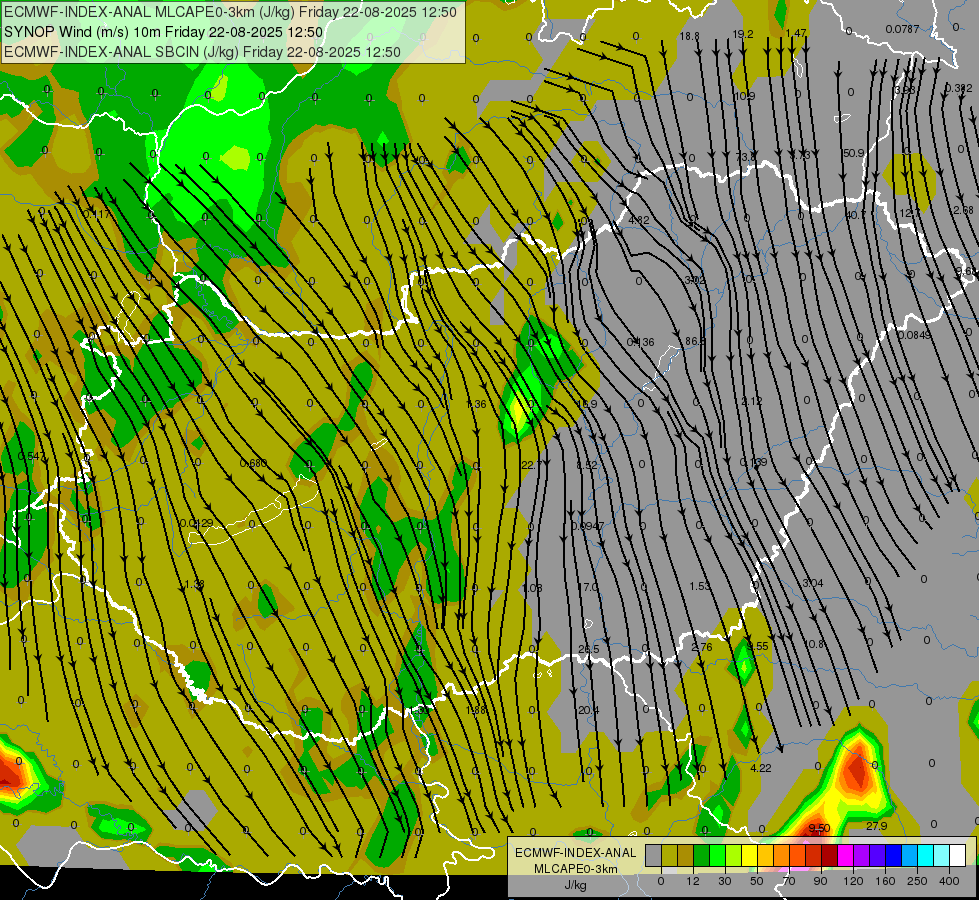Click the legend label MLCAPE0-3km
This screenshot has width=979, height=900.
click(x=576, y=869)
